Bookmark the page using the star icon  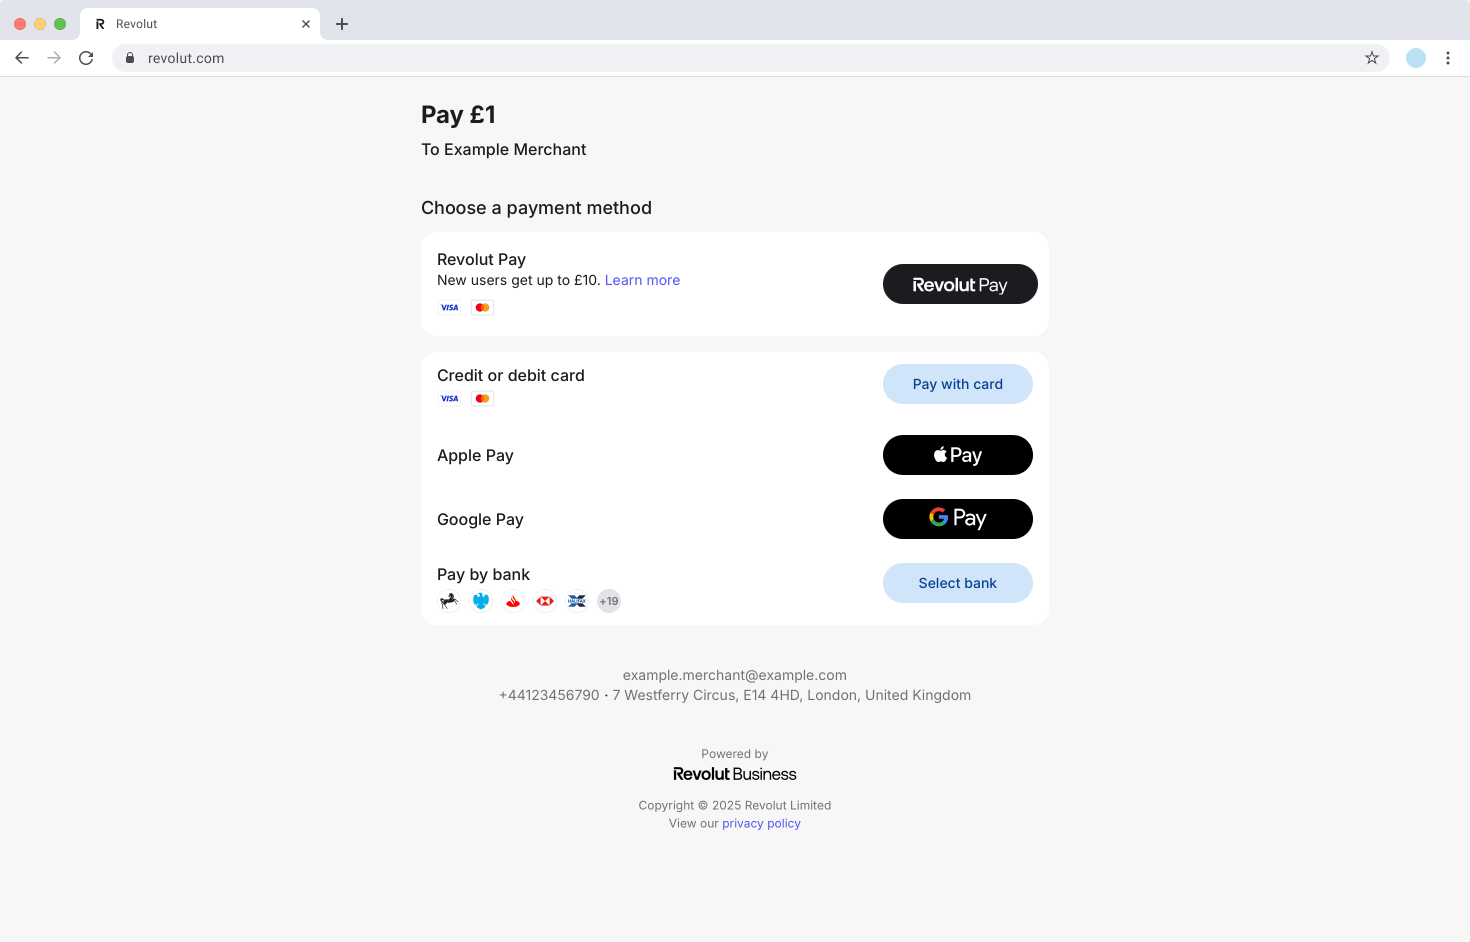tap(1371, 58)
